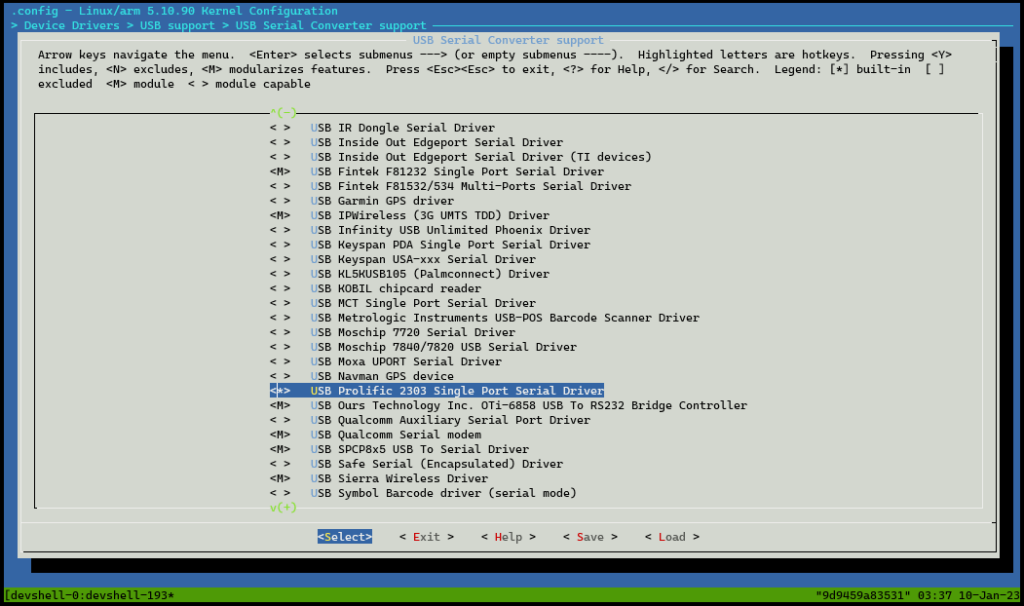Image resolution: width=1024 pixels, height=606 pixels.
Task: Click the scroll-down v(+) indicator
Action: click(283, 507)
